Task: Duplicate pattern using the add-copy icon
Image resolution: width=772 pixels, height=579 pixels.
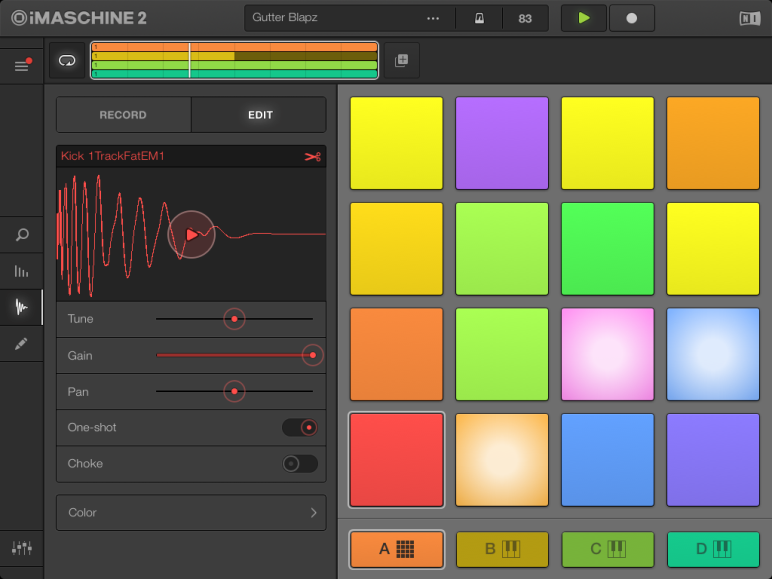Action: pyautogui.click(x=402, y=61)
